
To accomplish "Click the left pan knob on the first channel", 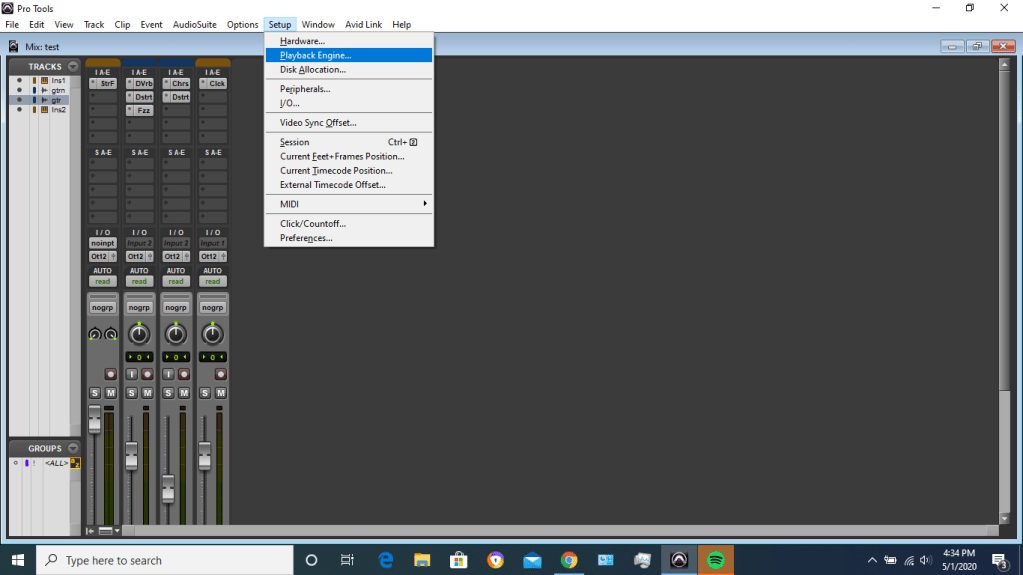I will 94,335.
